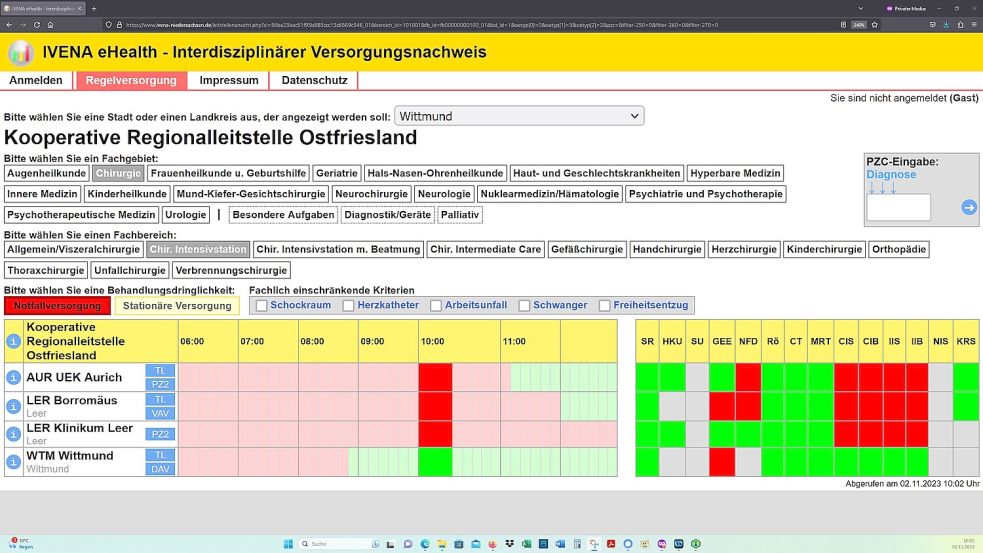The image size is (983, 553).
Task: Open info icon in Kooperative Regionalleitstelle header
Action: pyautogui.click(x=13, y=341)
